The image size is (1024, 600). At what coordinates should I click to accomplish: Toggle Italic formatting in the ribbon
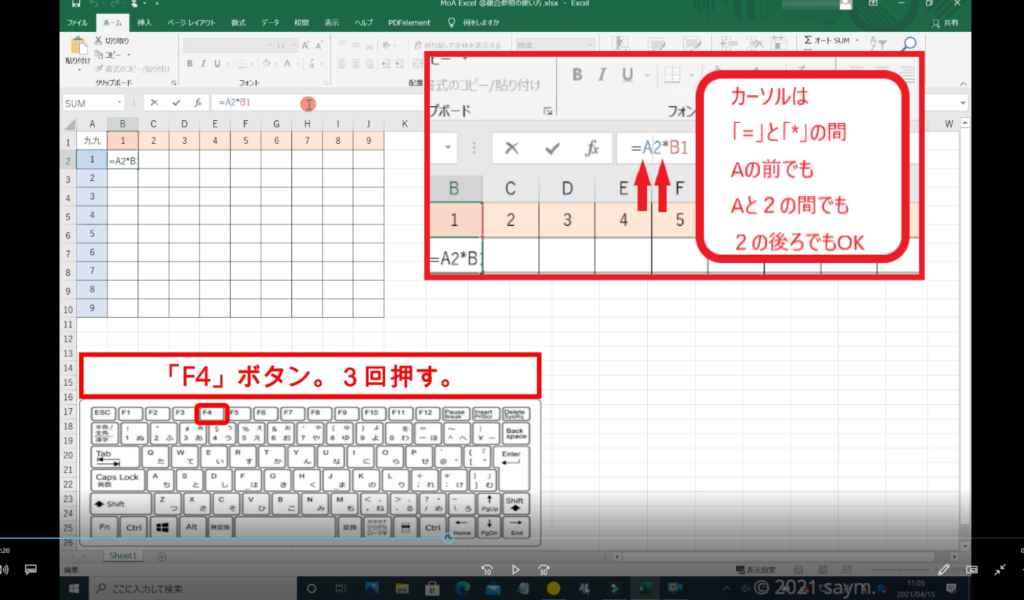pyautogui.click(x=202, y=63)
